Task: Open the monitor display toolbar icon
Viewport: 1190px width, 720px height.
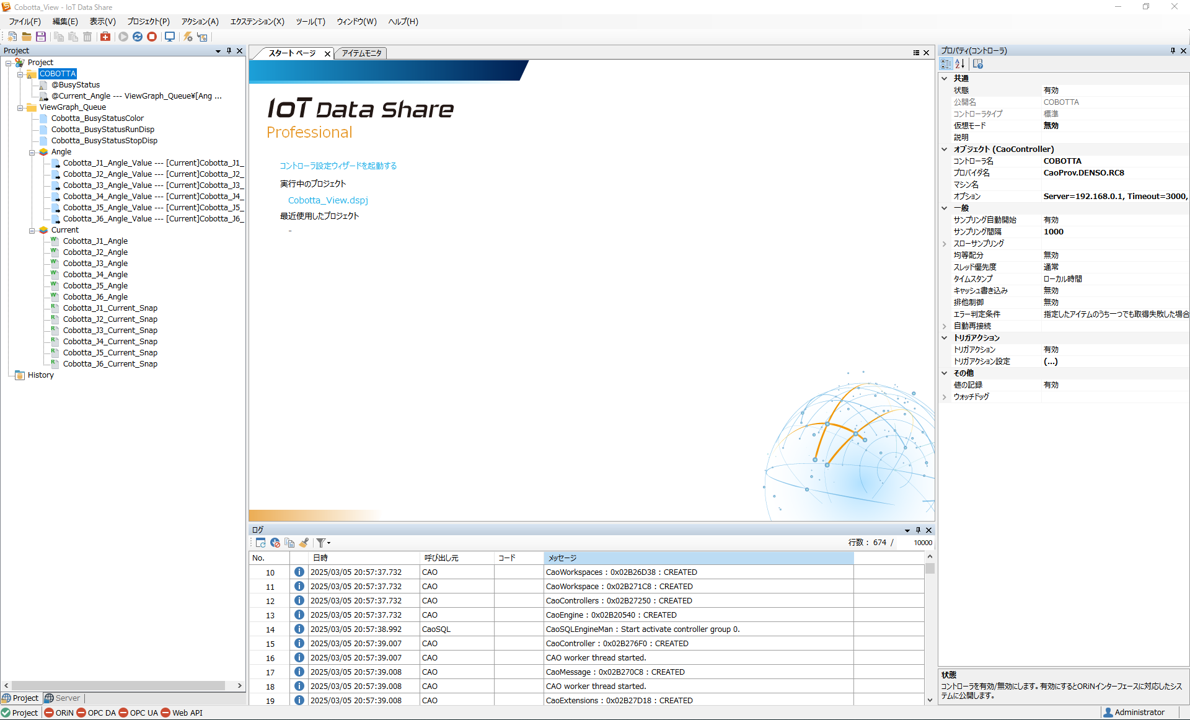Action: tap(171, 37)
